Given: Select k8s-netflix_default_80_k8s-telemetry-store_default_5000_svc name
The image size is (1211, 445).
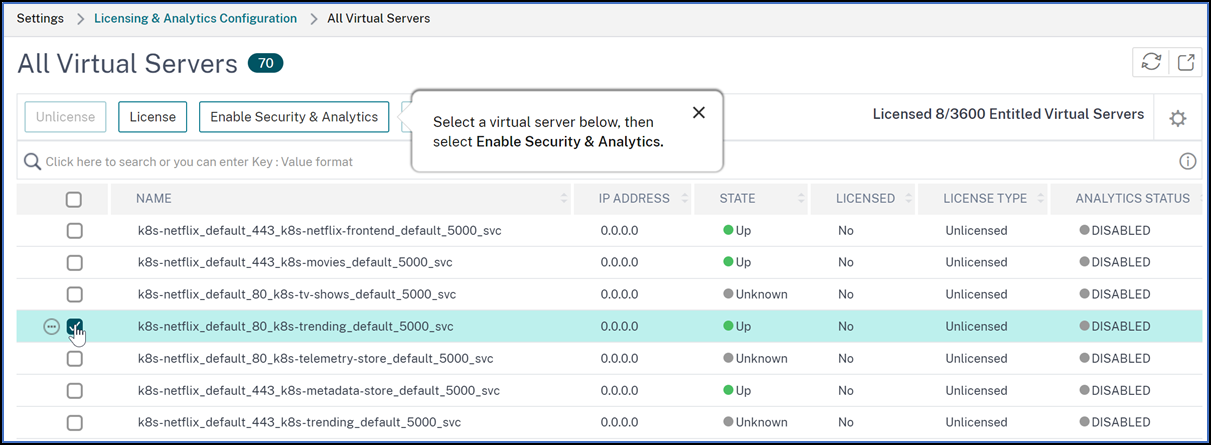Looking at the screenshot, I should [x=315, y=359].
